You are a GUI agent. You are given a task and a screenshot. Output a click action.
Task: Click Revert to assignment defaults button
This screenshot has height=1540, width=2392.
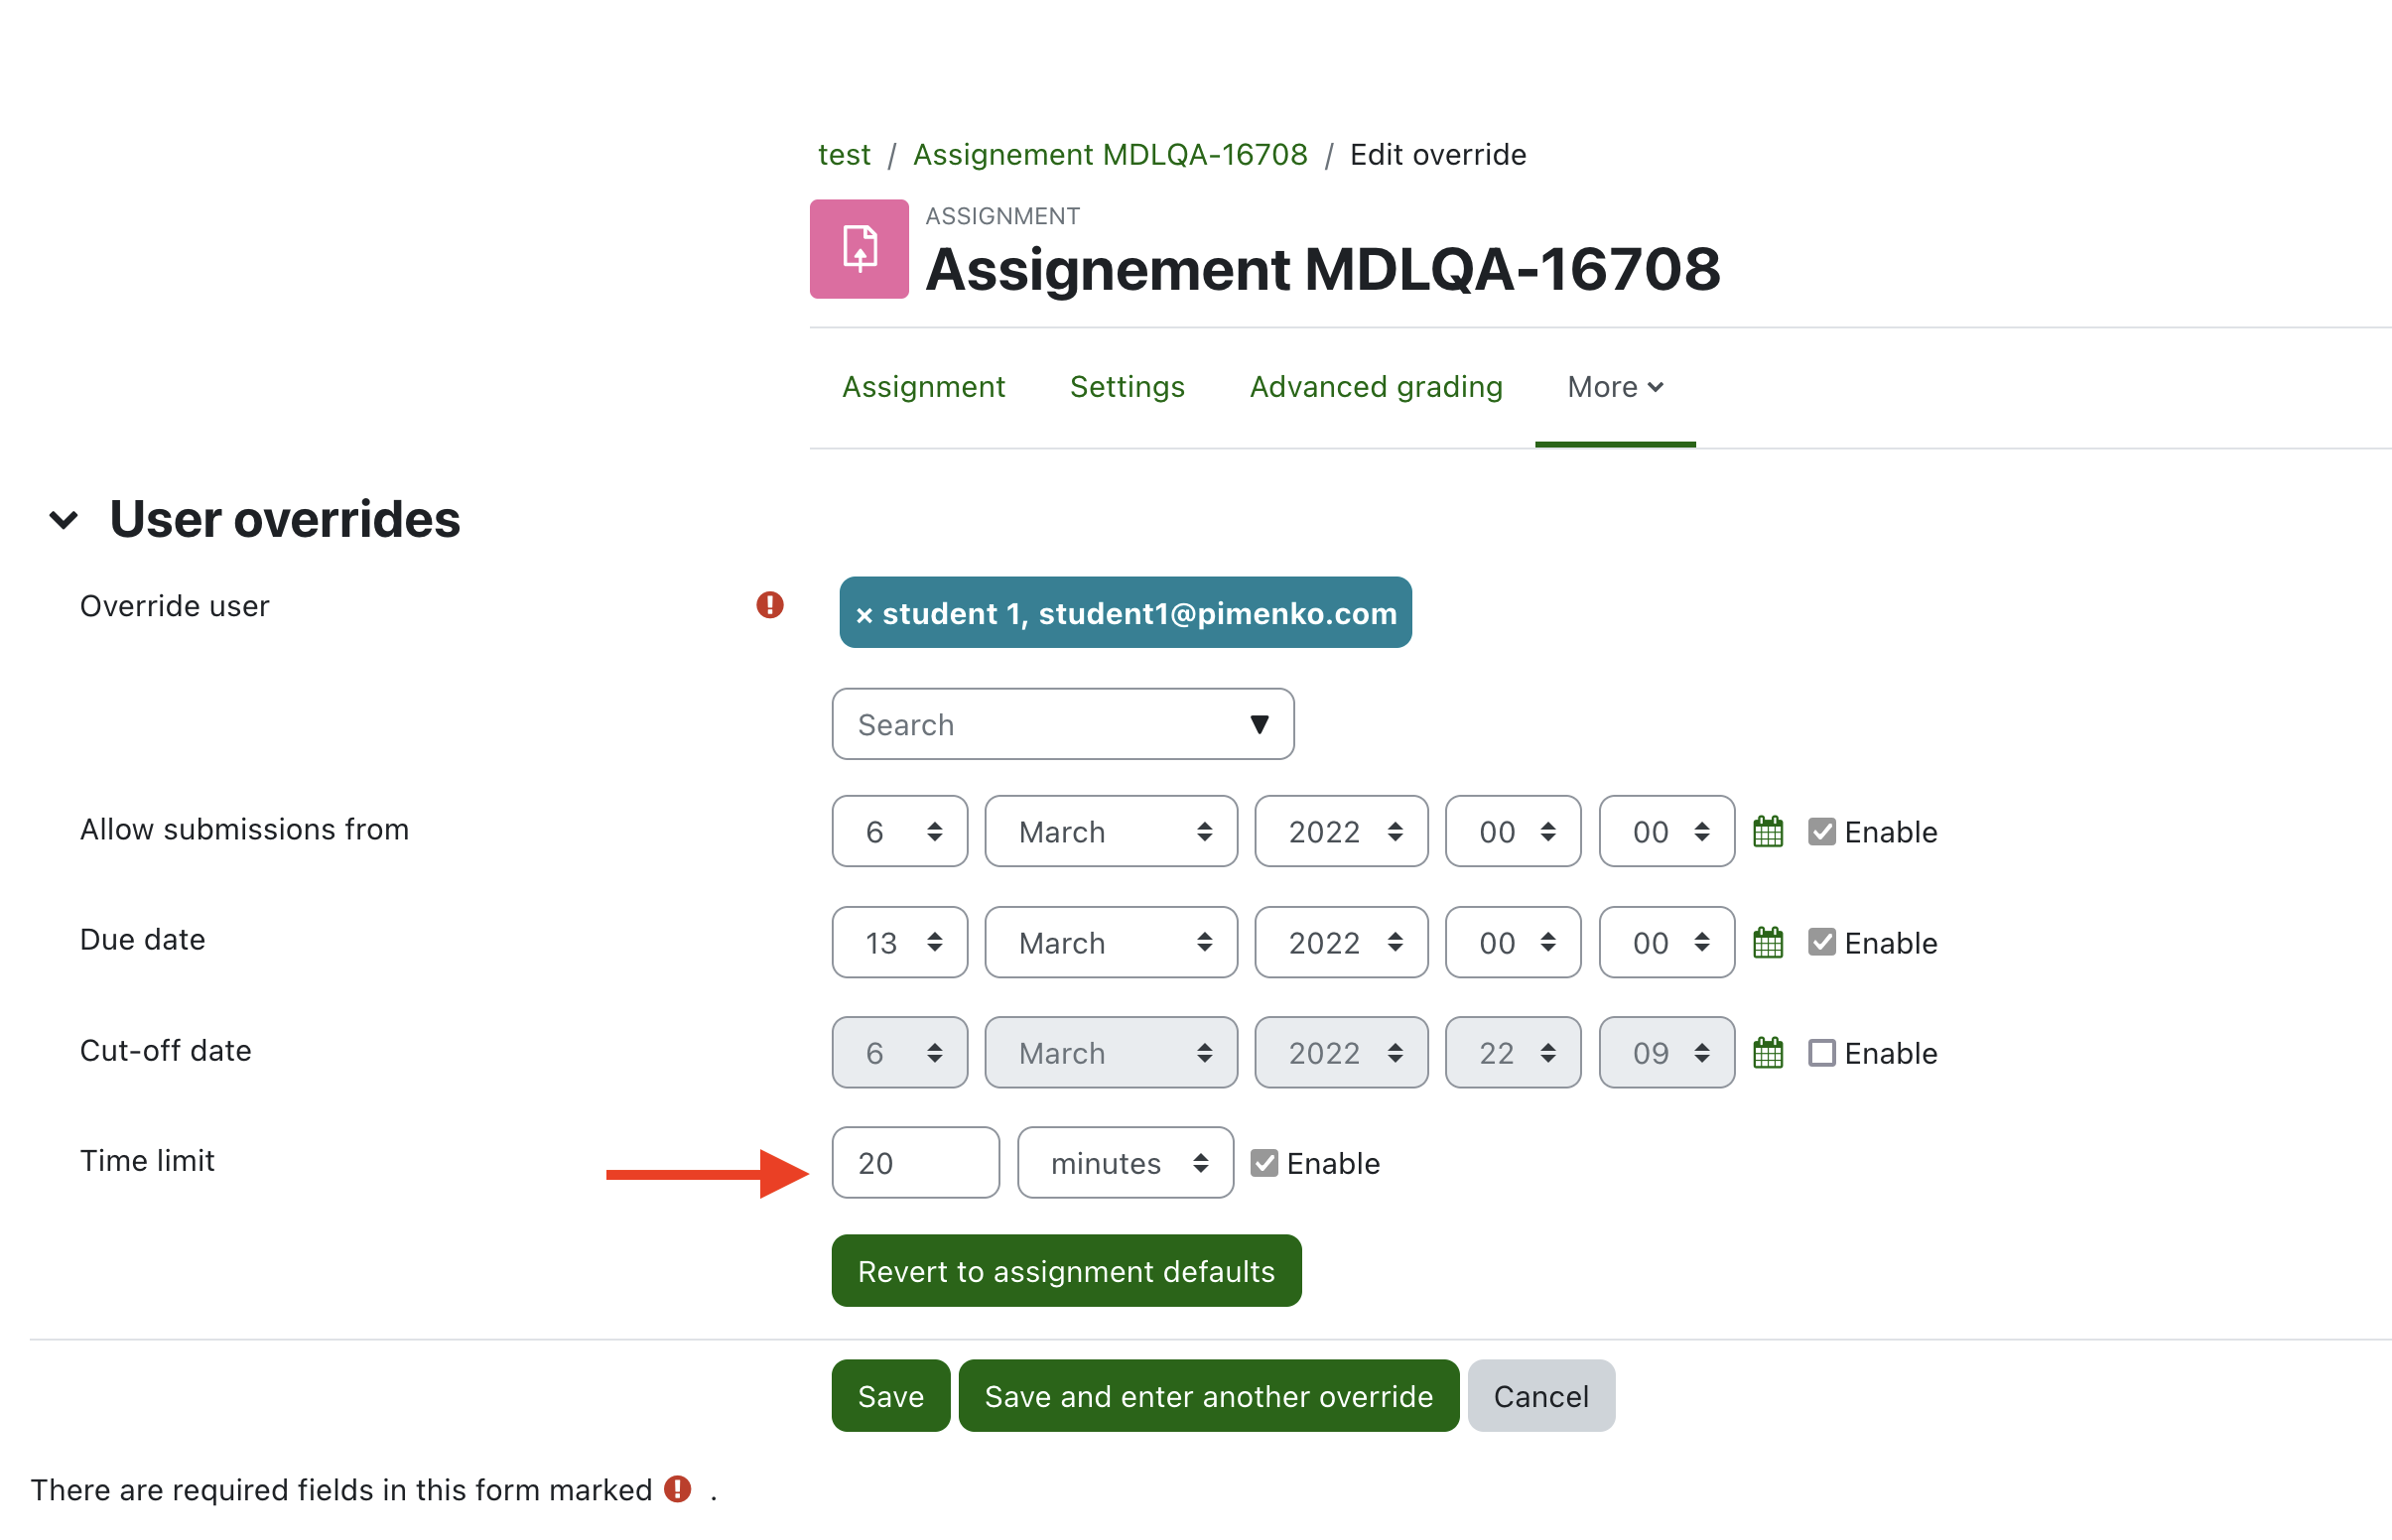click(1066, 1271)
